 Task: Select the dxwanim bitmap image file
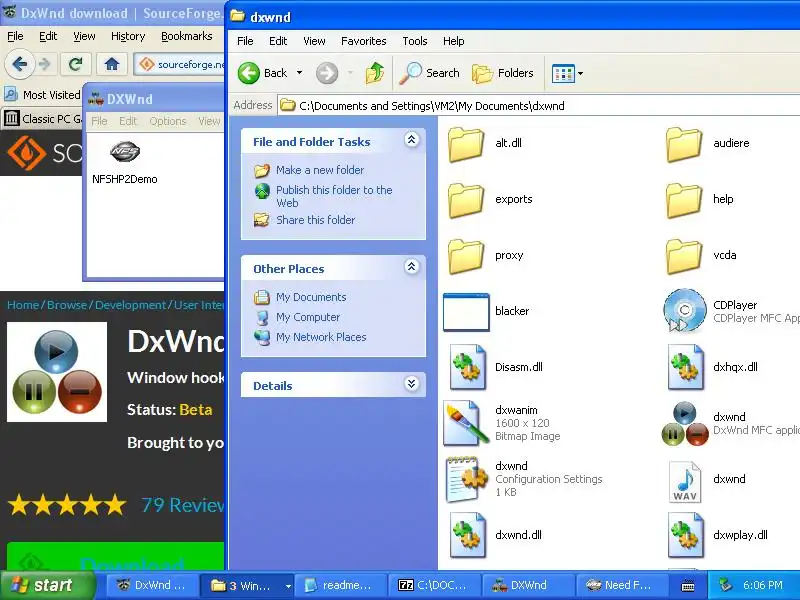(x=467, y=423)
